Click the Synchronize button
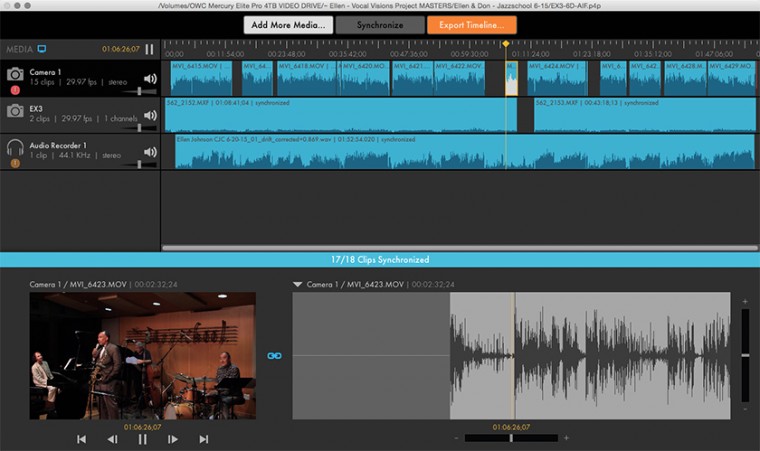The height and width of the screenshot is (451, 760). [380, 25]
